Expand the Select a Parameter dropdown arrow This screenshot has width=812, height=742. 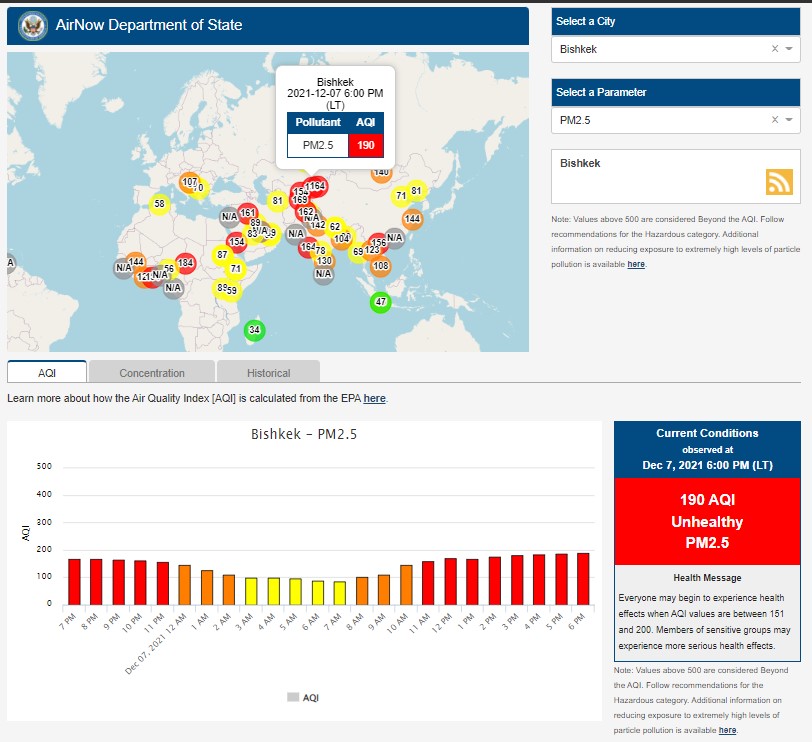[789, 120]
